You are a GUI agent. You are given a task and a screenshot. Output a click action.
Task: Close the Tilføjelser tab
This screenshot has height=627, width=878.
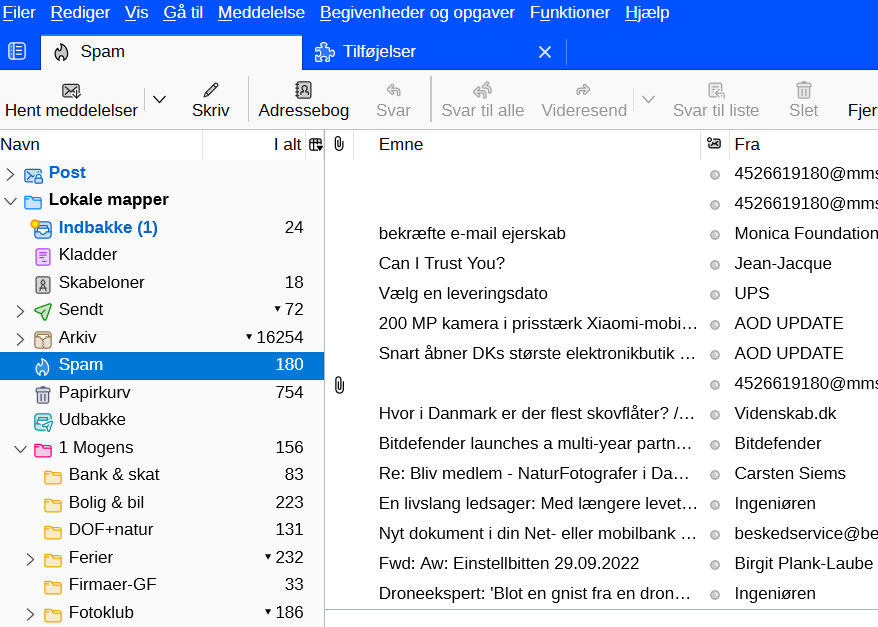(545, 52)
